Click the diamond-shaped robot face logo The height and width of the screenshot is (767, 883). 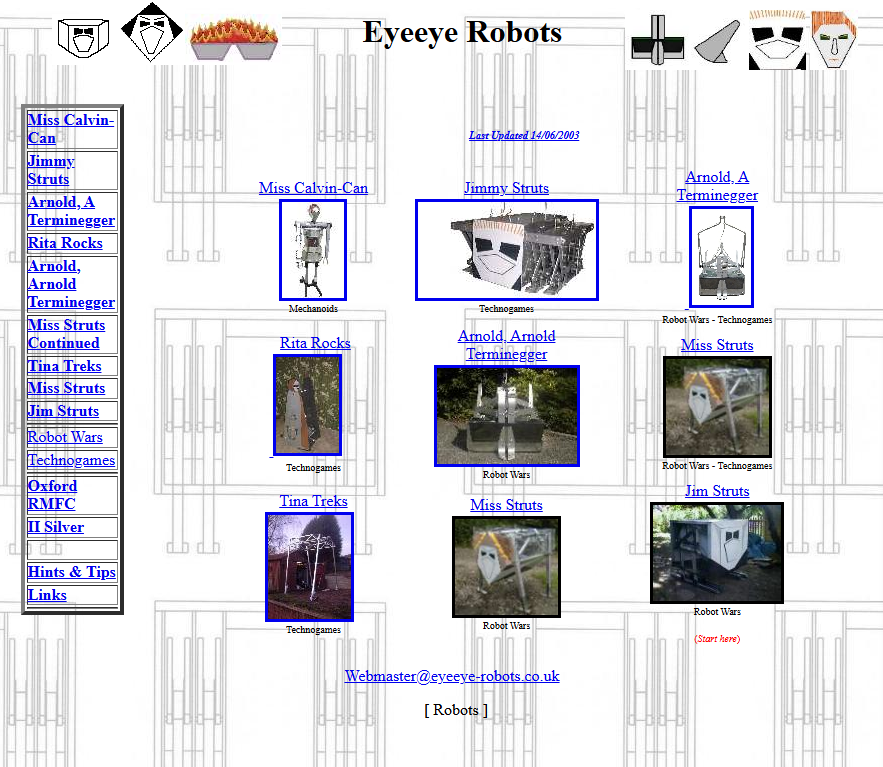tap(152, 32)
